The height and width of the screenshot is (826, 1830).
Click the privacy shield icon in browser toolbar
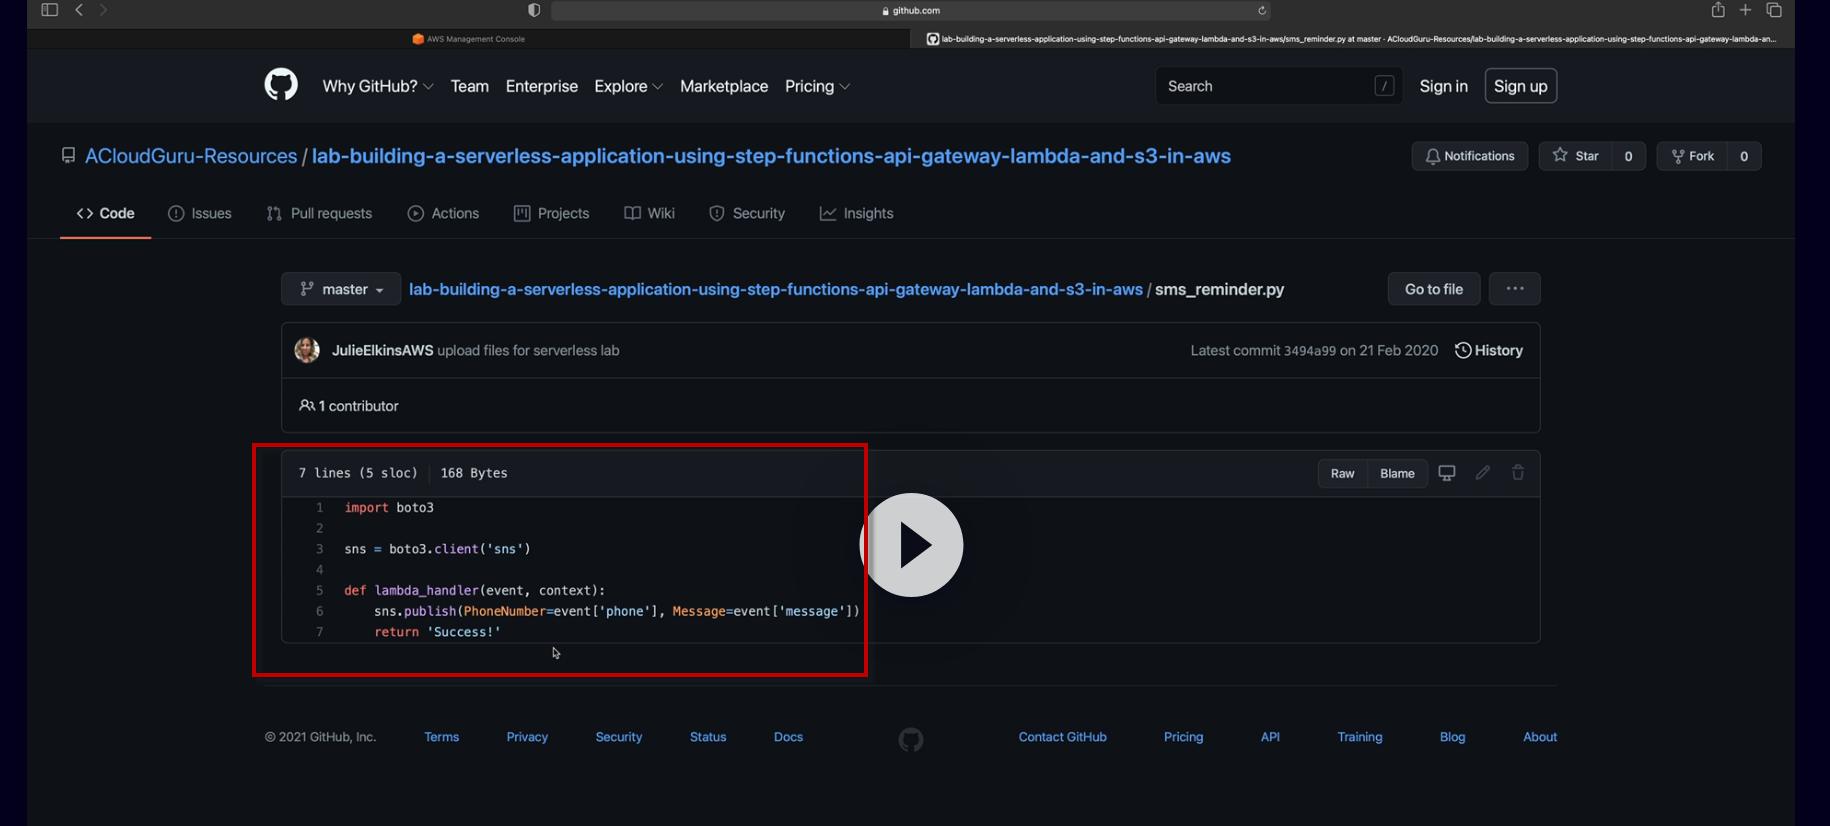pos(534,10)
